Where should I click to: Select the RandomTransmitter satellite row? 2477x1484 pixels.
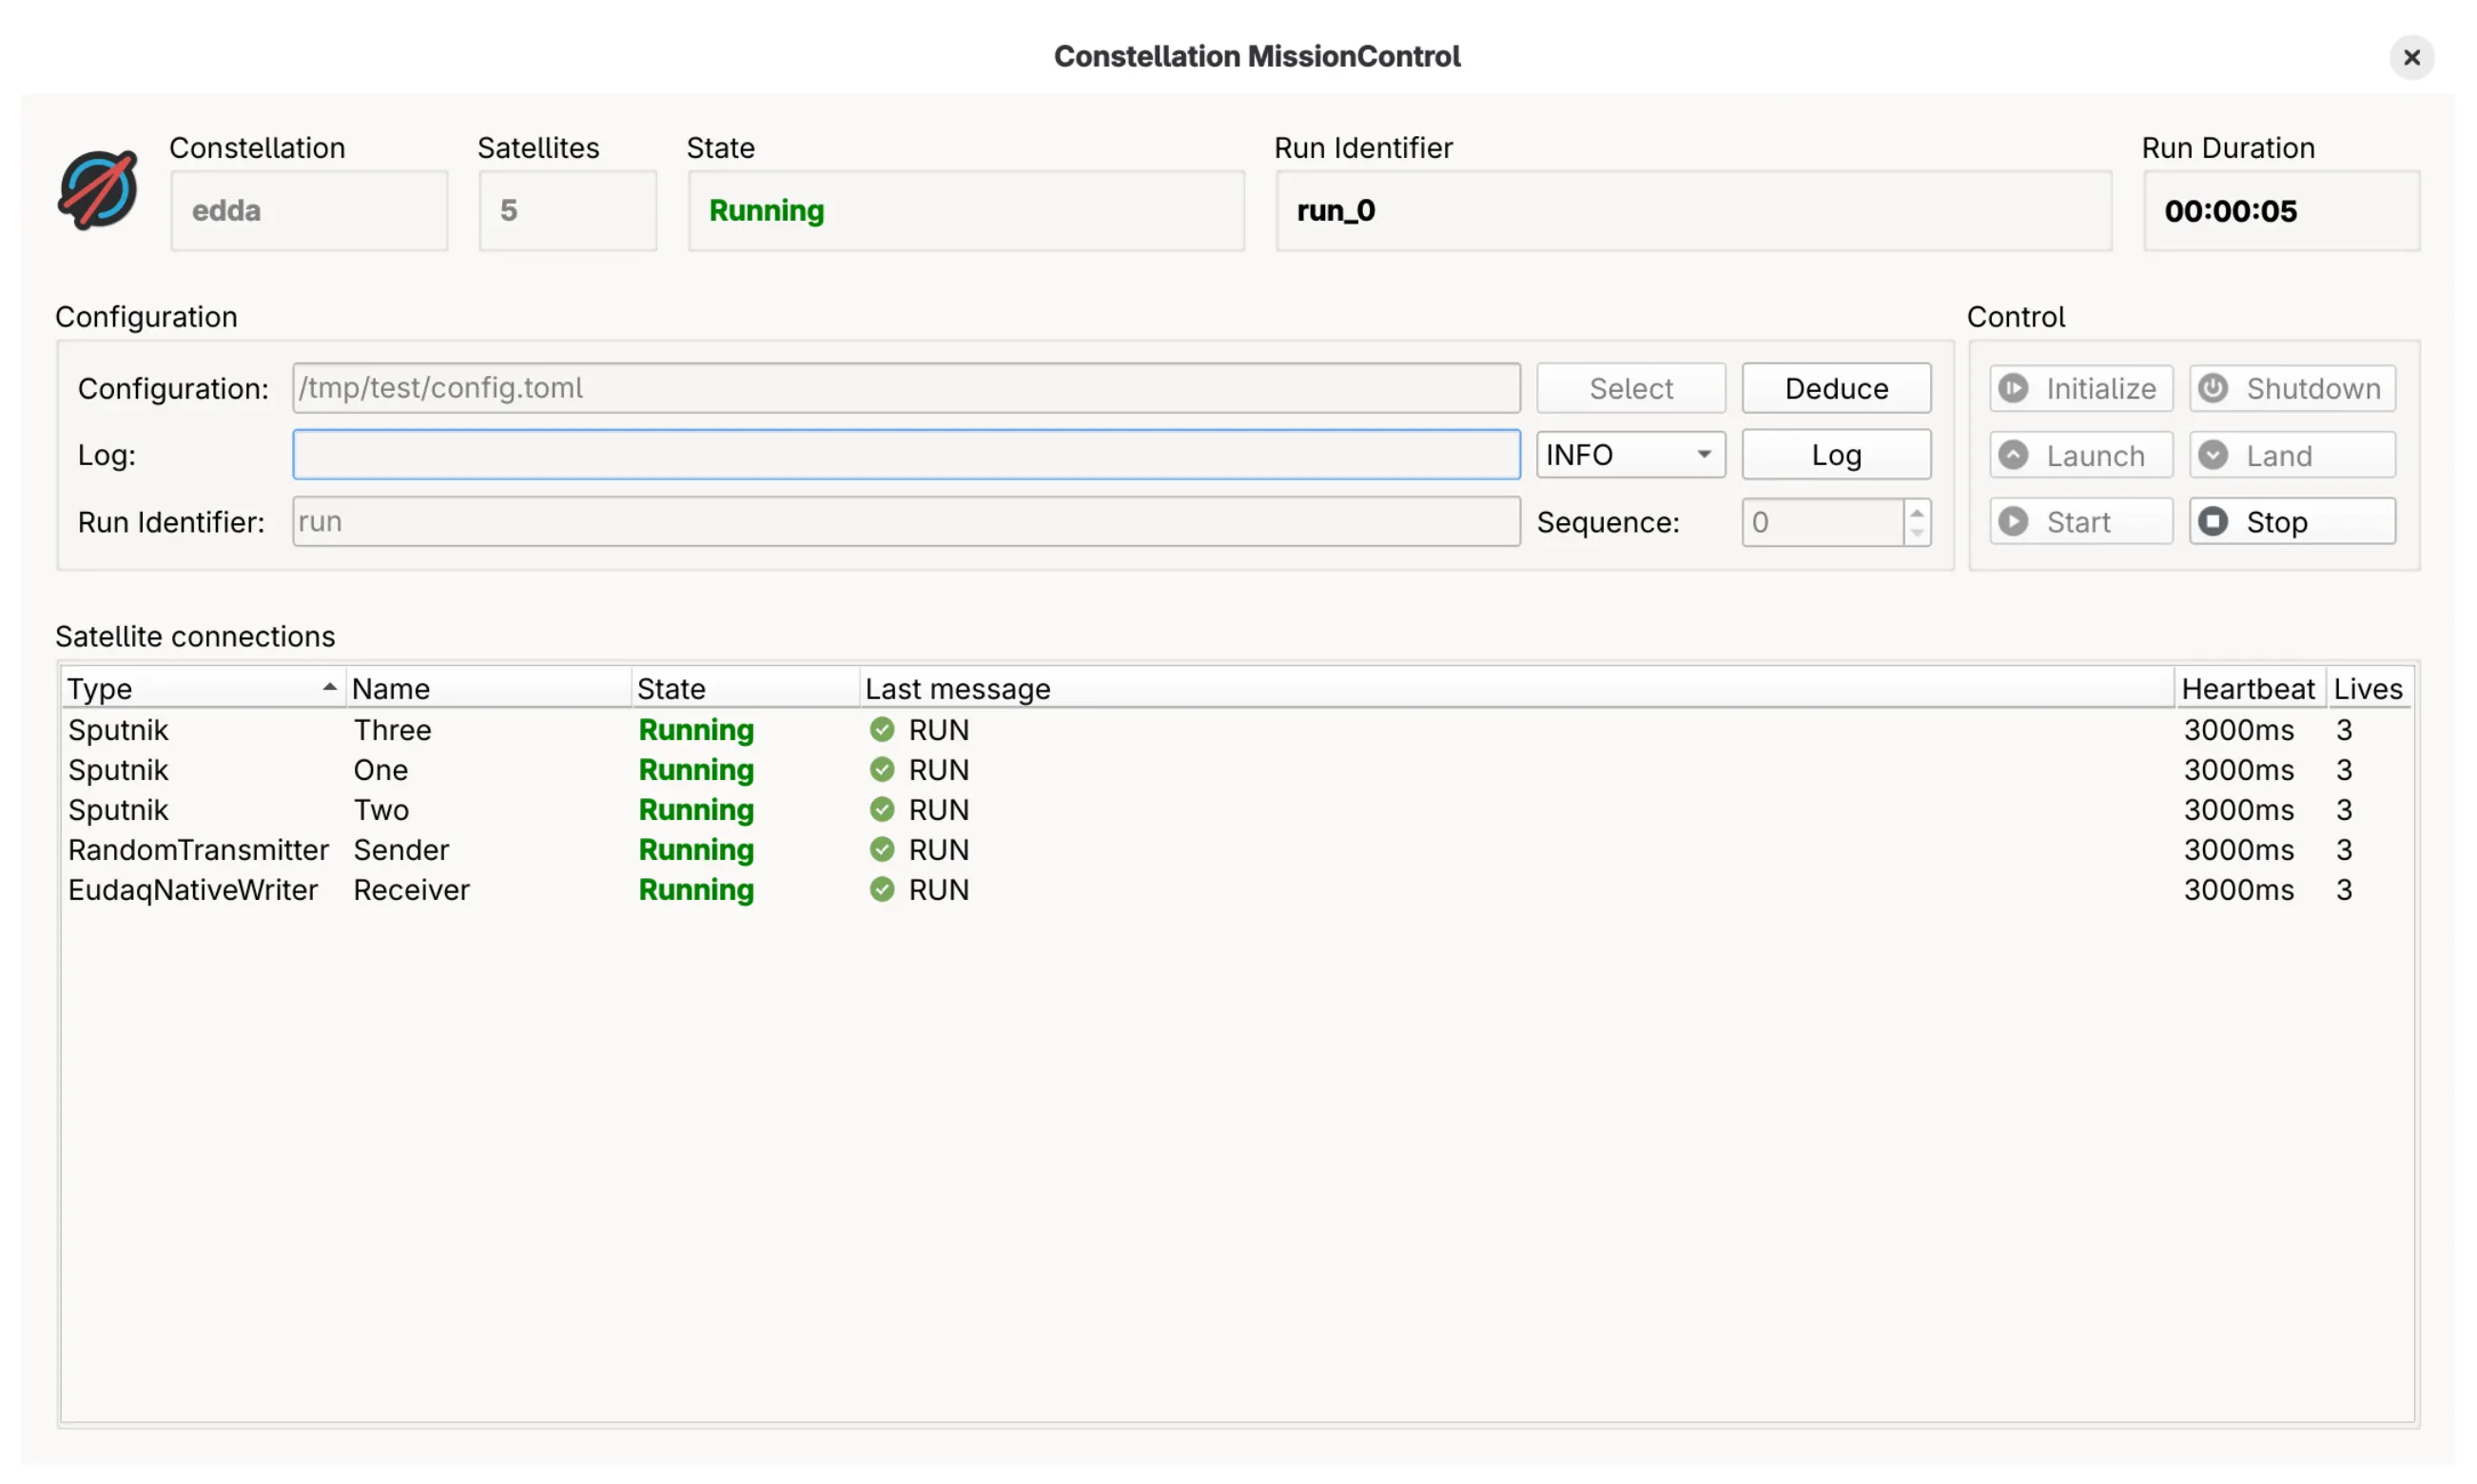point(1237,849)
